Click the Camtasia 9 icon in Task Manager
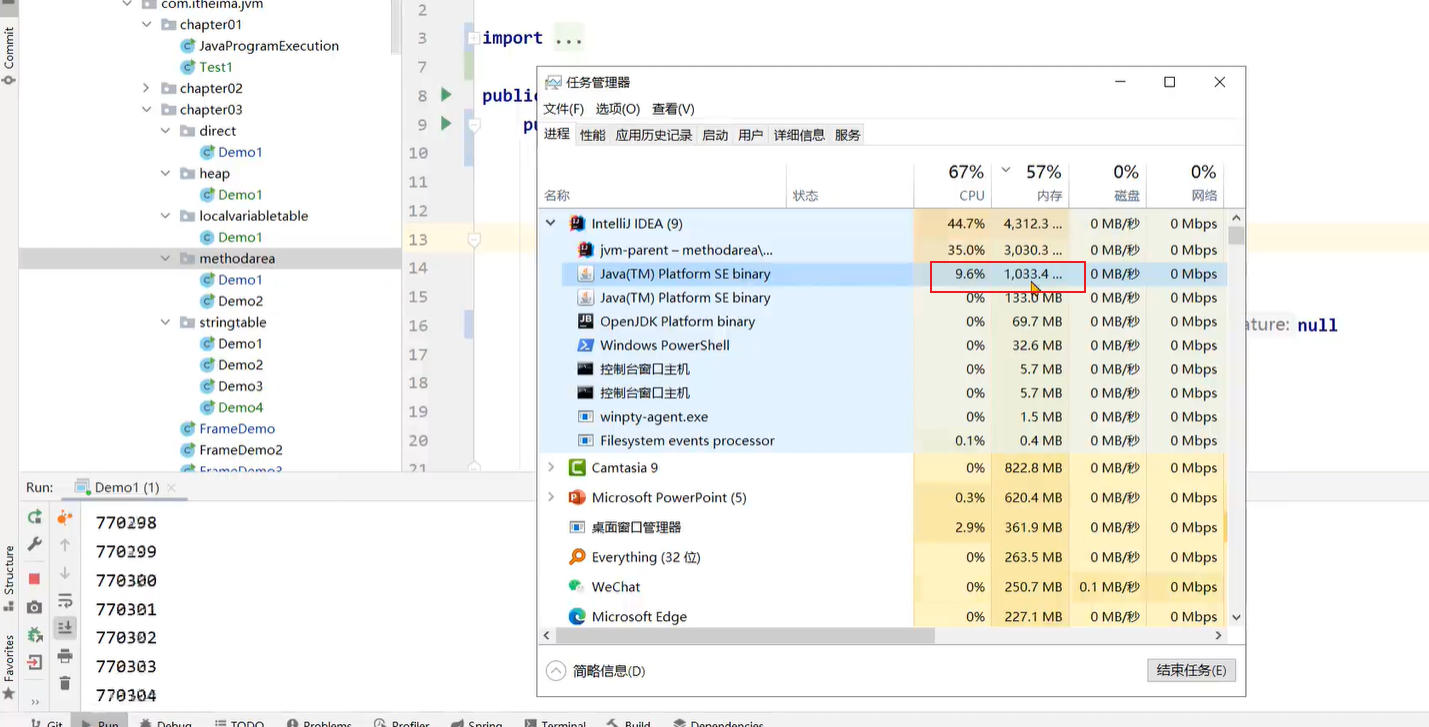The width and height of the screenshot is (1429, 727). click(576, 467)
